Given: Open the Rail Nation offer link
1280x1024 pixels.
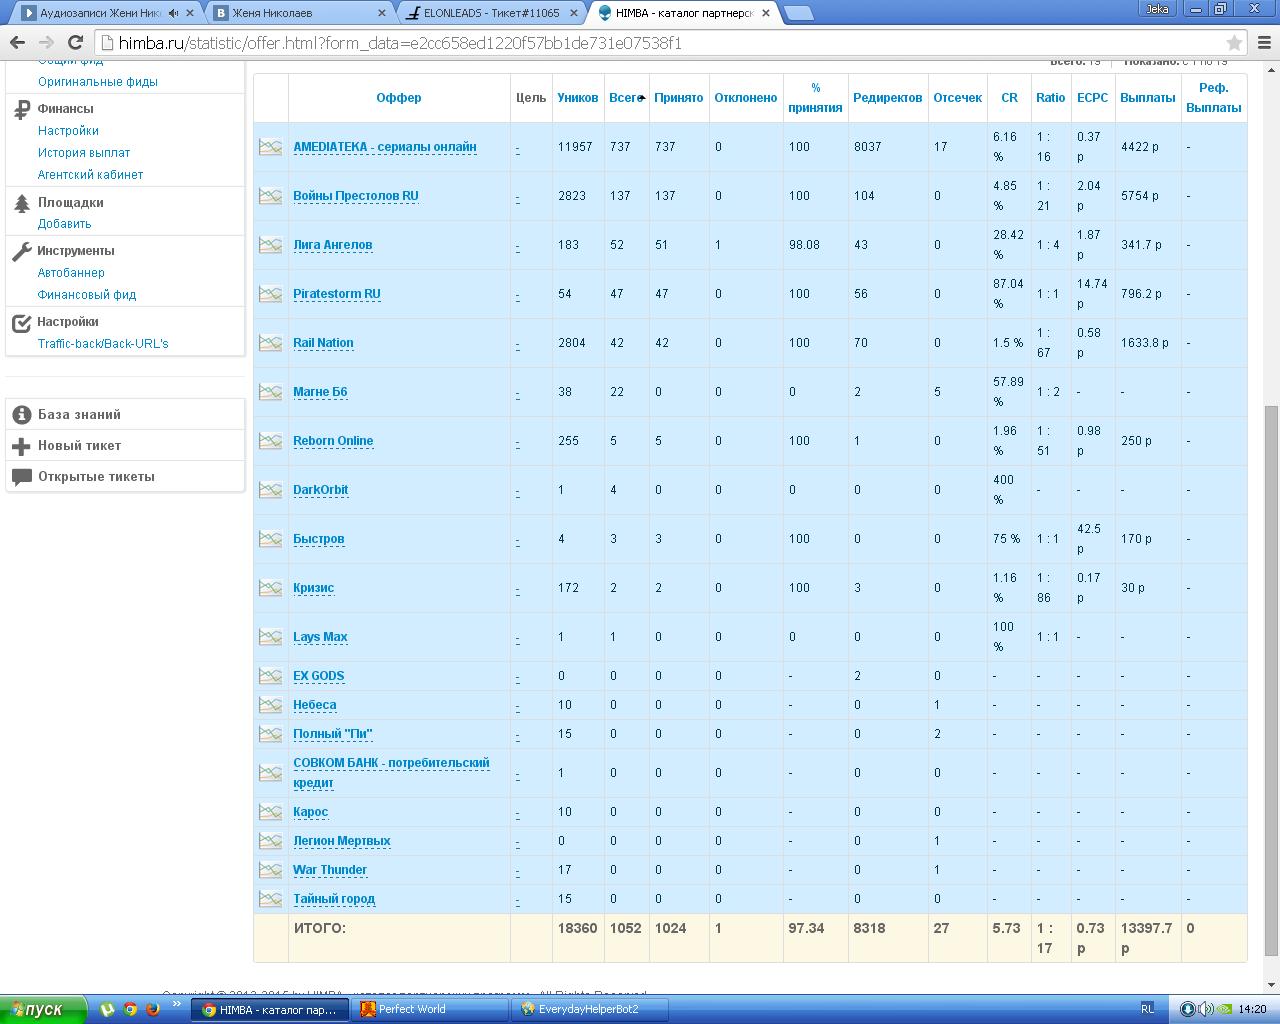Looking at the screenshot, I should (x=323, y=343).
